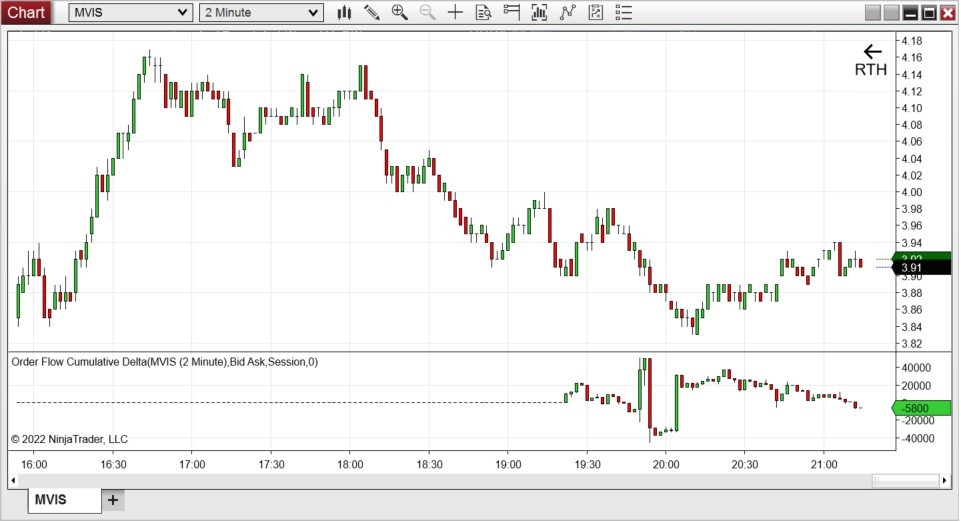Click the 16:00 time axis label
Screen dimensions: 961x522
(x=34, y=464)
